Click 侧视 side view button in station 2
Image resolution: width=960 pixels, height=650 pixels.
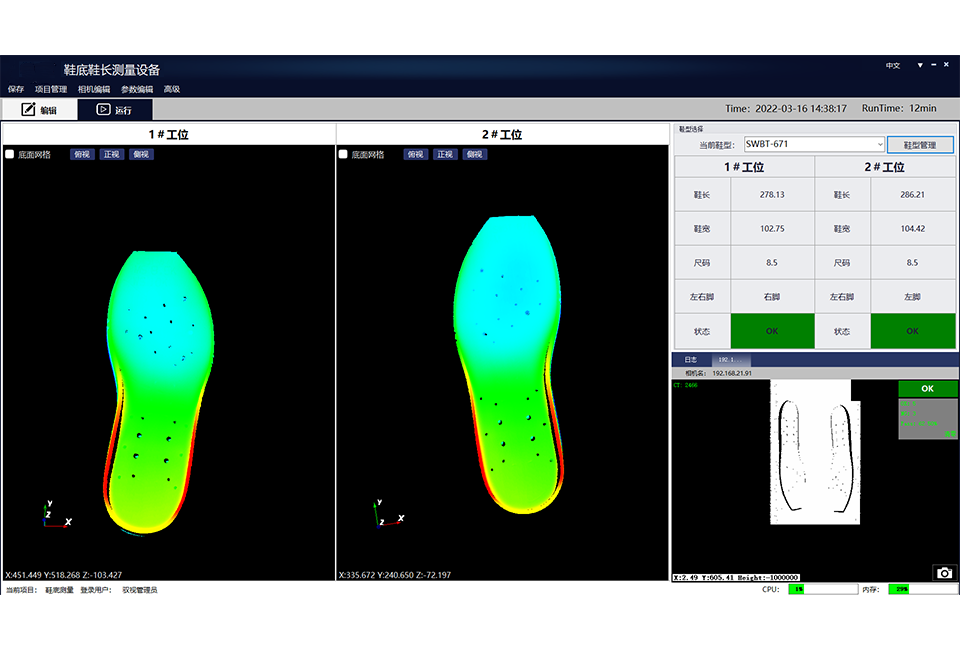click(474, 155)
